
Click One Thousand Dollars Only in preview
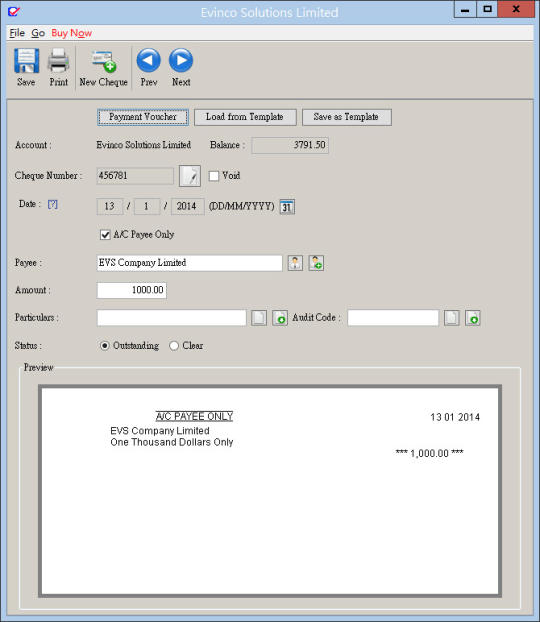pos(171,442)
